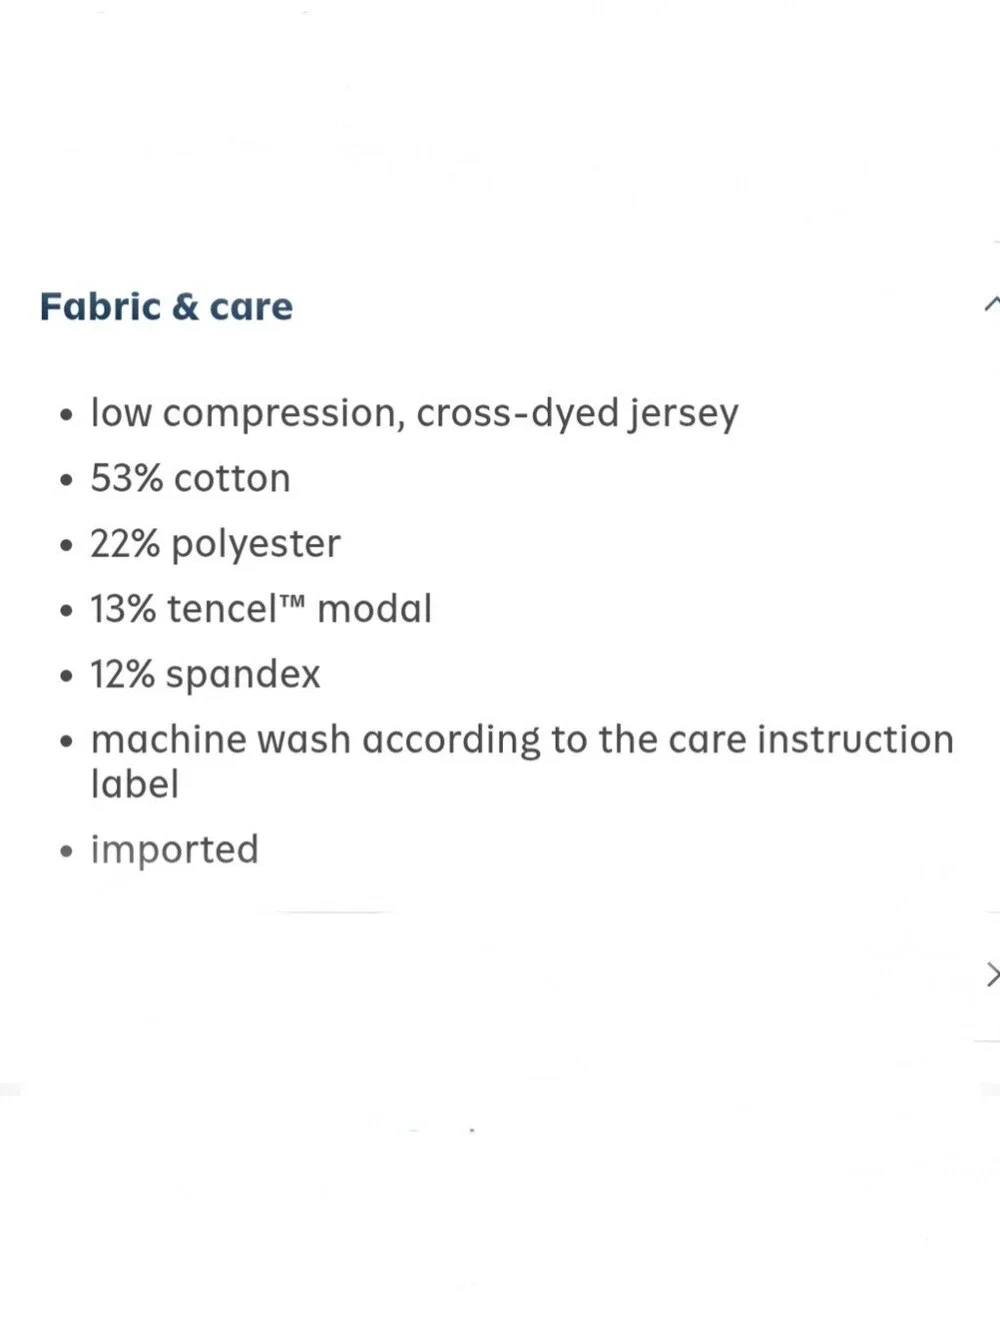1000x1328 pixels.
Task: Click the word "label" on second line
Action: pos(134,784)
